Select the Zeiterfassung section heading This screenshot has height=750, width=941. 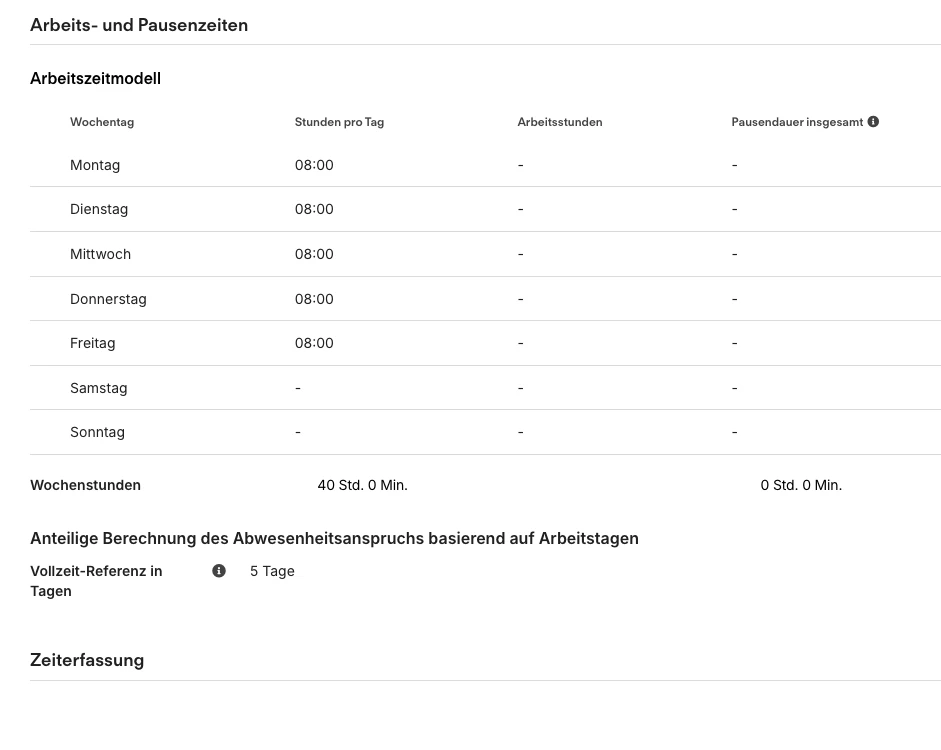click(87, 660)
